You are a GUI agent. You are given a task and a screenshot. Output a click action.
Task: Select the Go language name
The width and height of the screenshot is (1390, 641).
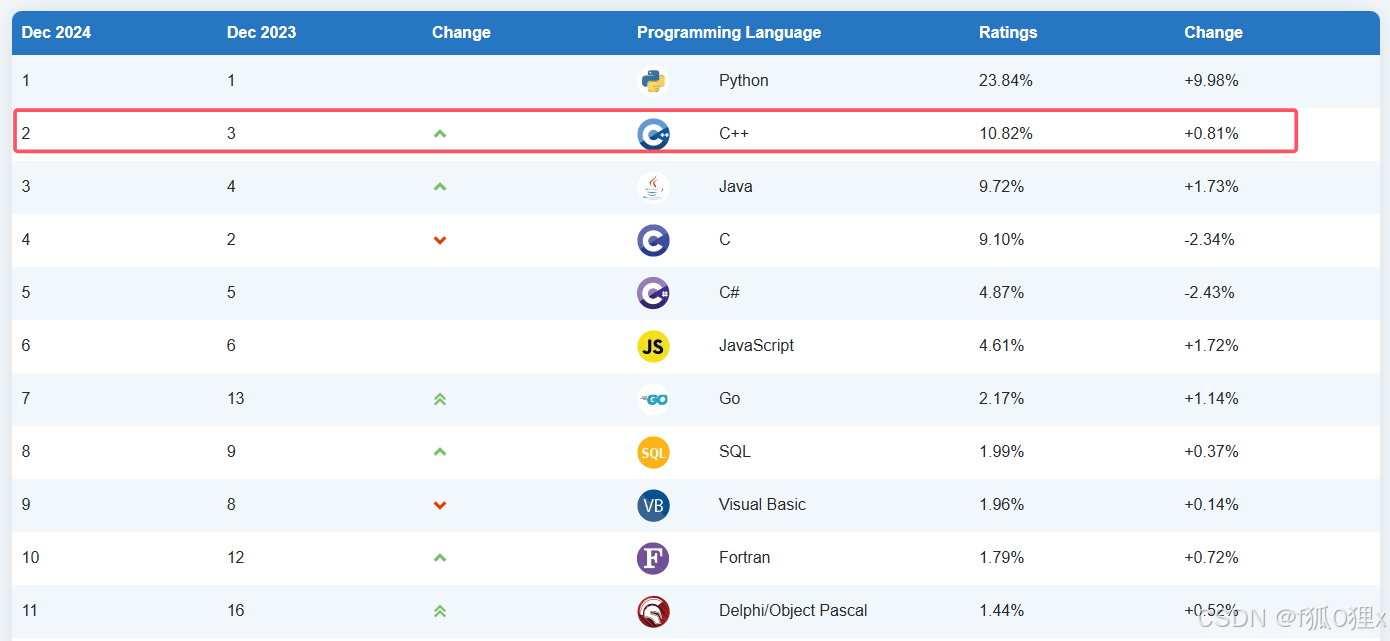click(730, 398)
